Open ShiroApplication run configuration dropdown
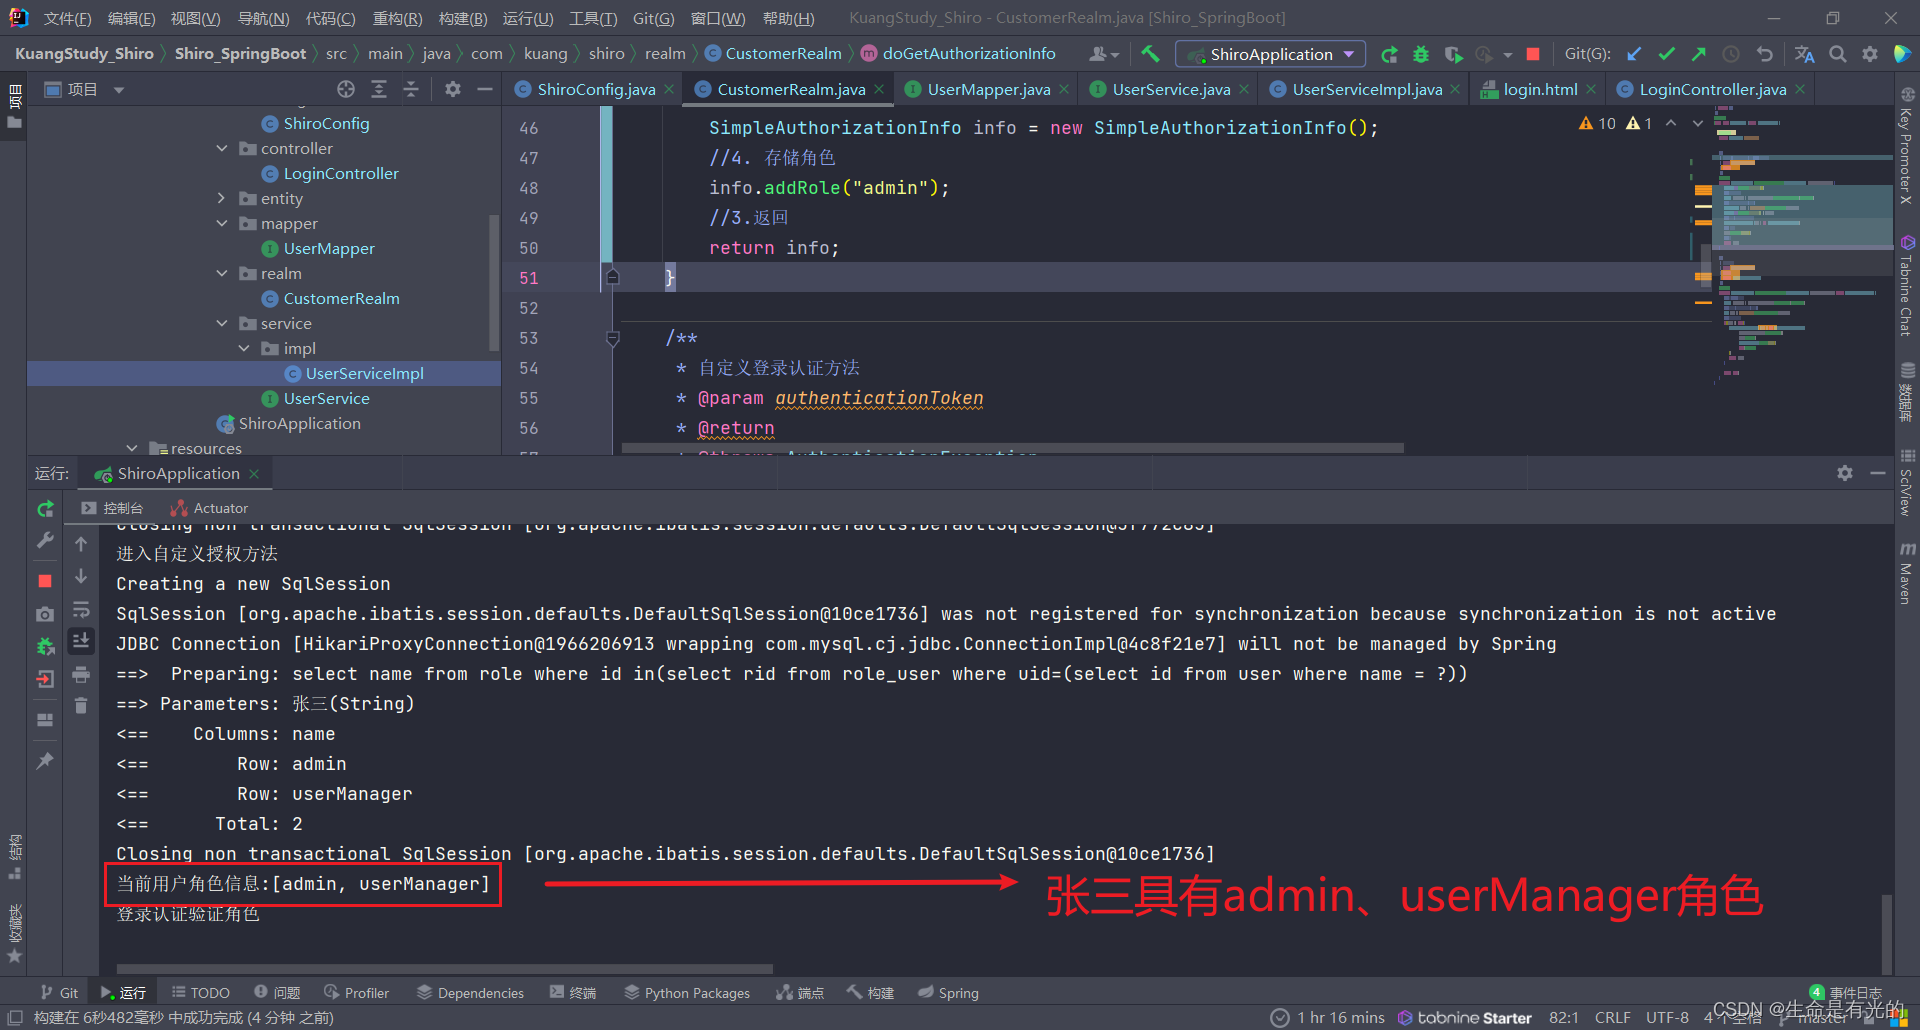1920x1030 pixels. (x=1270, y=54)
